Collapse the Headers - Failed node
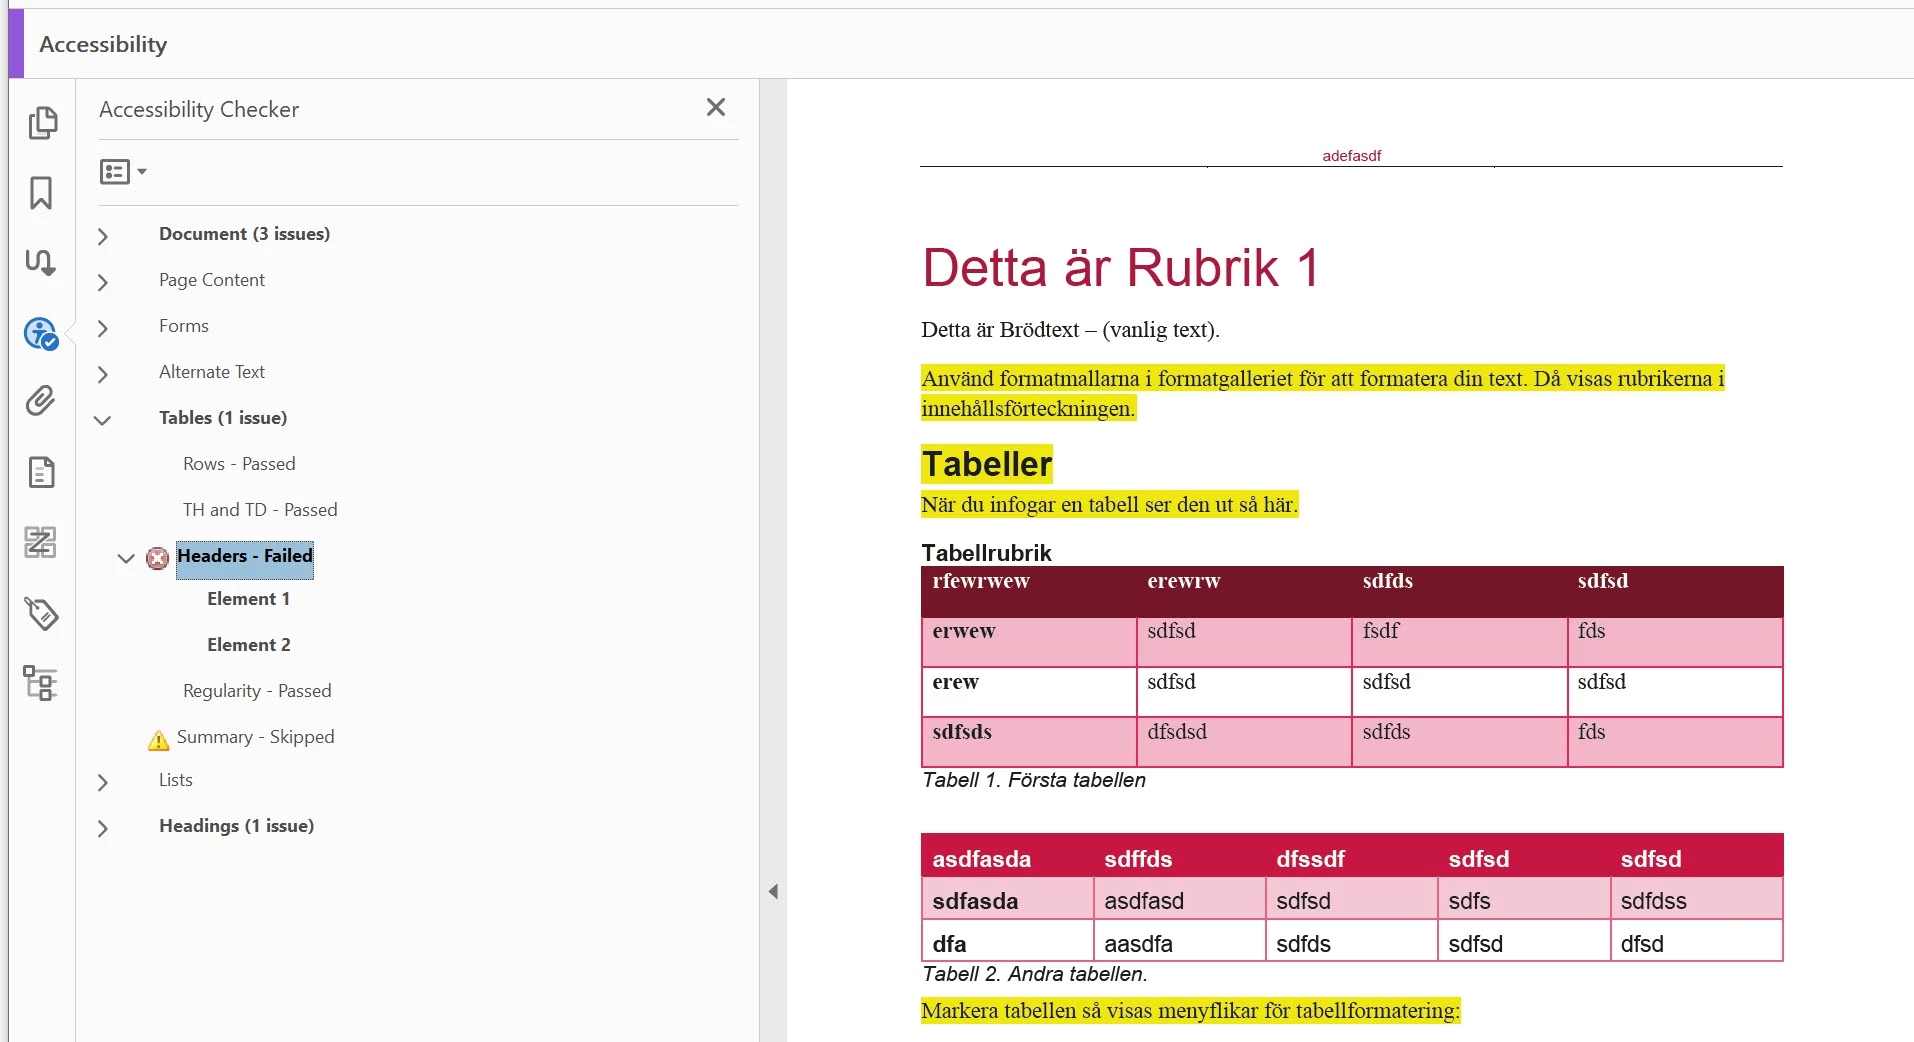This screenshot has height=1042, width=1914. (x=126, y=558)
